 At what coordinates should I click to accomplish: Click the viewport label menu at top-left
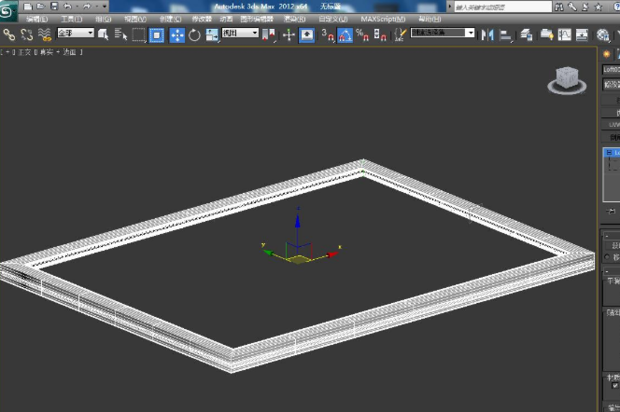[41, 52]
